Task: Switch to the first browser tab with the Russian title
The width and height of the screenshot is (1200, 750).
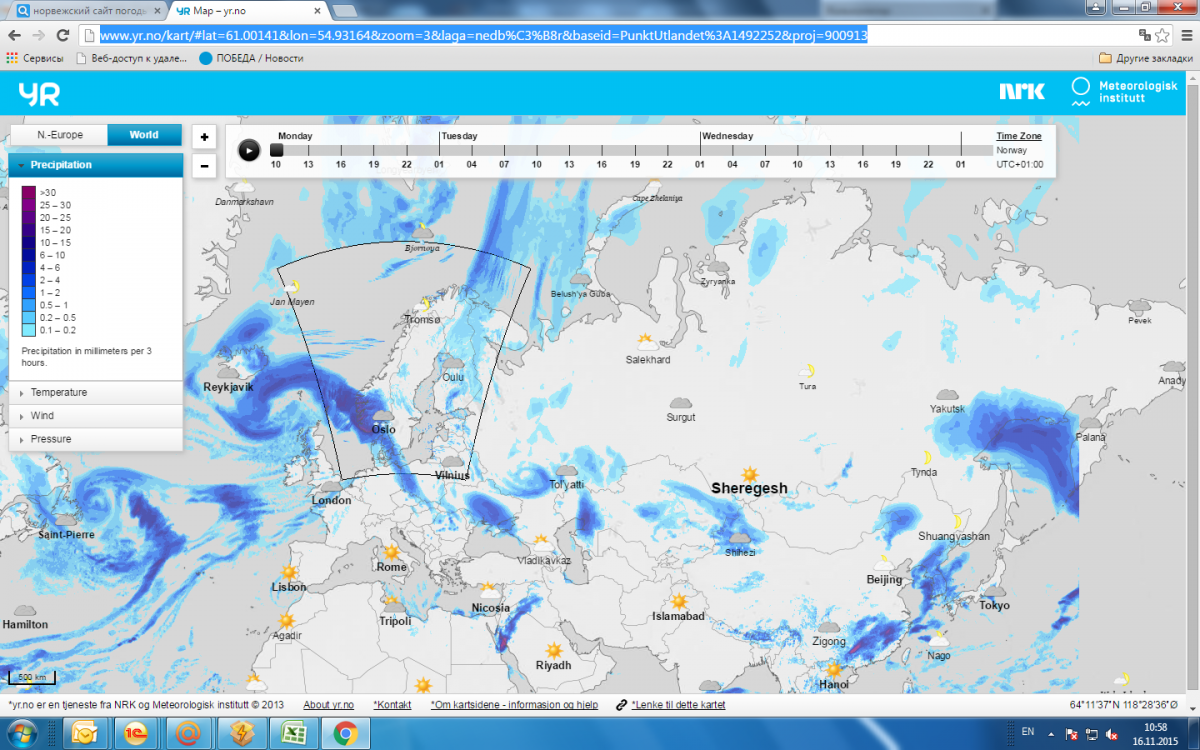Action: [85, 10]
